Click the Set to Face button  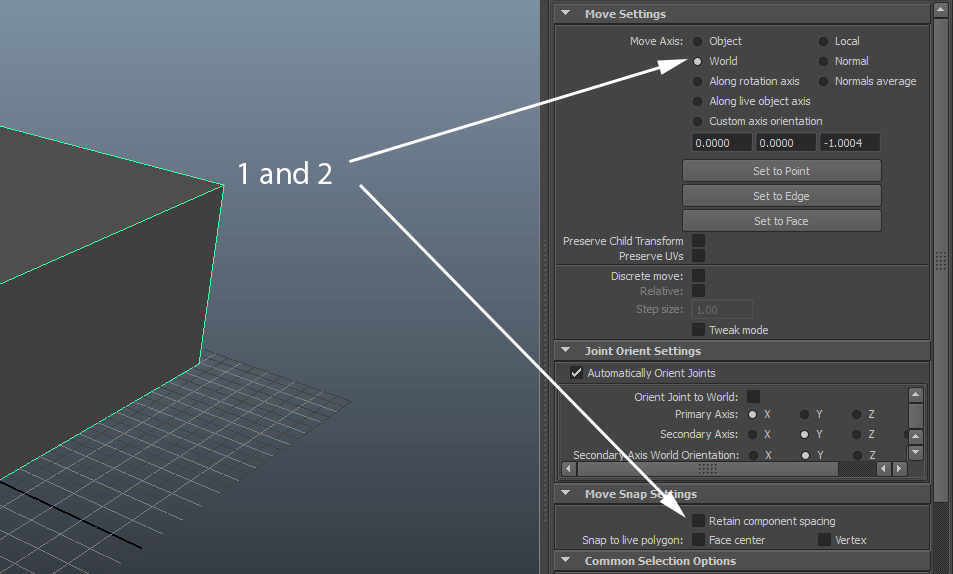[x=782, y=221]
